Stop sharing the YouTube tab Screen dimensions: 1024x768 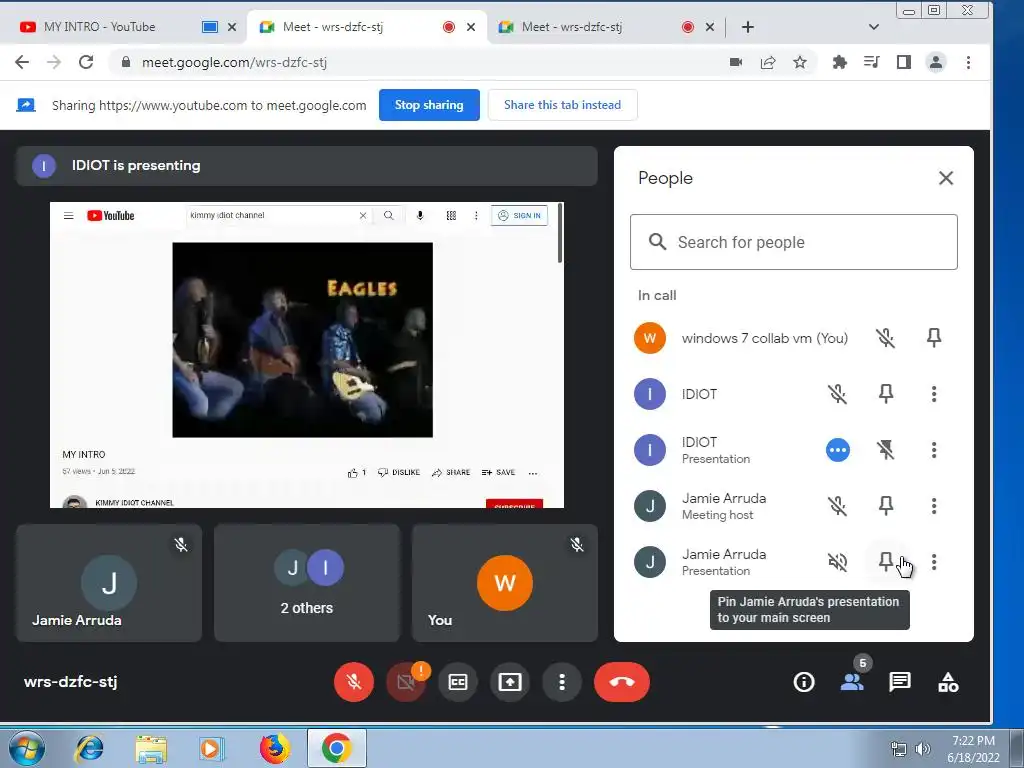coord(429,105)
